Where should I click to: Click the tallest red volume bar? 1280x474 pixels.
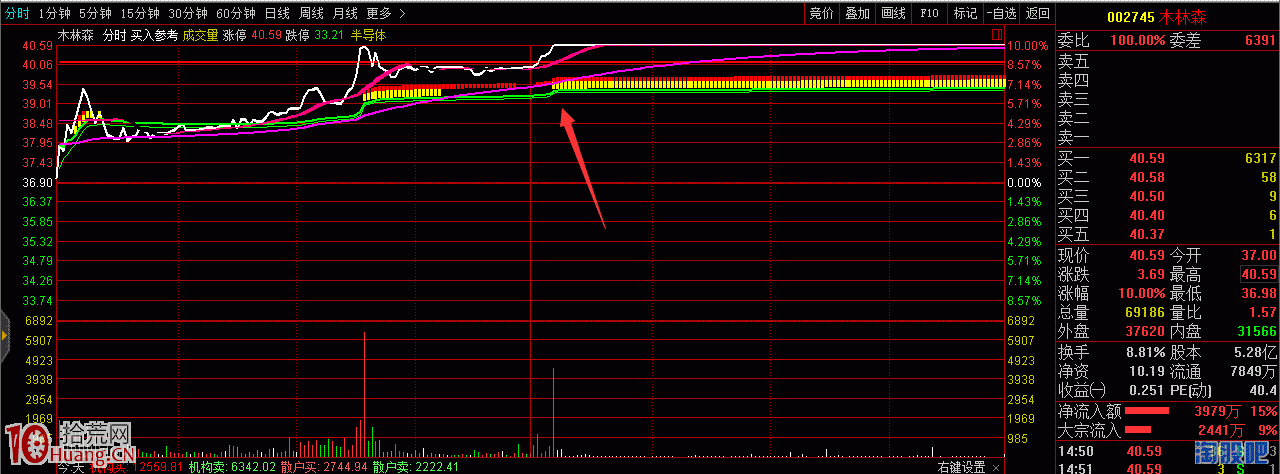(364, 395)
